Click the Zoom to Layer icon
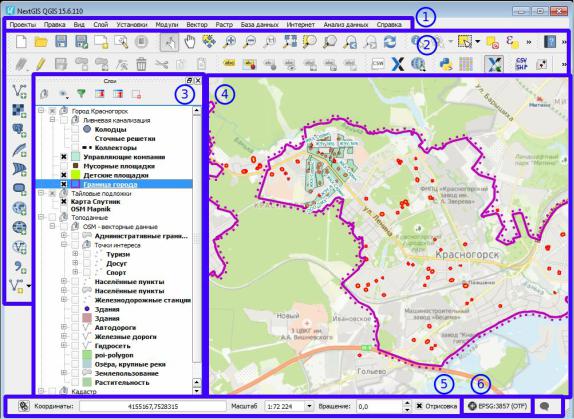 coord(330,42)
